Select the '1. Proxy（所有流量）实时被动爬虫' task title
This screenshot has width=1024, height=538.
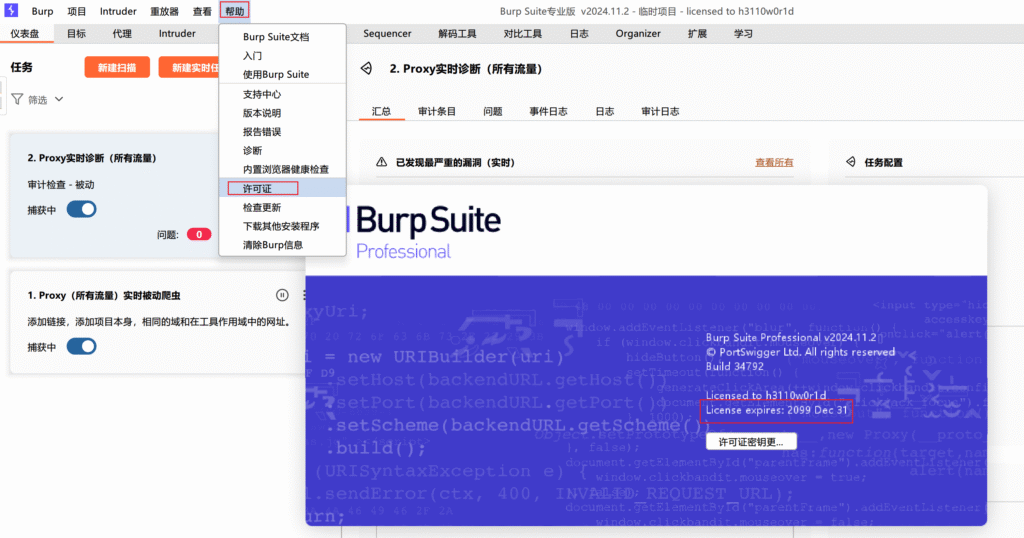pyautogui.click(x=104, y=295)
